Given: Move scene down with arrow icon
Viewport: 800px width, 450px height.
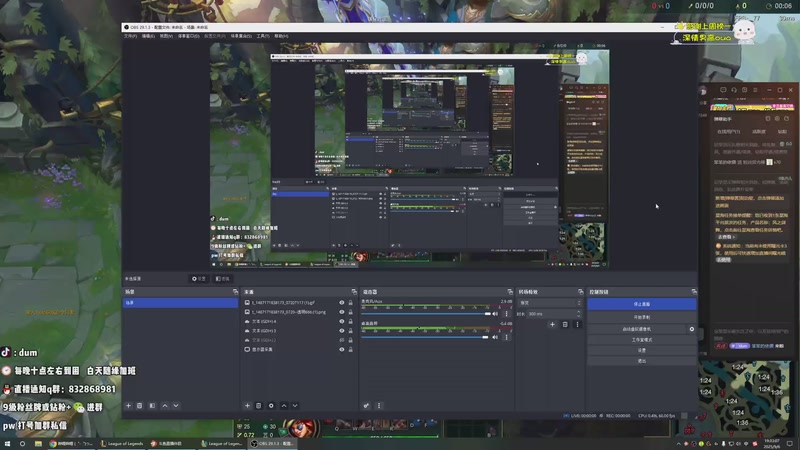Looking at the screenshot, I should [x=176, y=406].
